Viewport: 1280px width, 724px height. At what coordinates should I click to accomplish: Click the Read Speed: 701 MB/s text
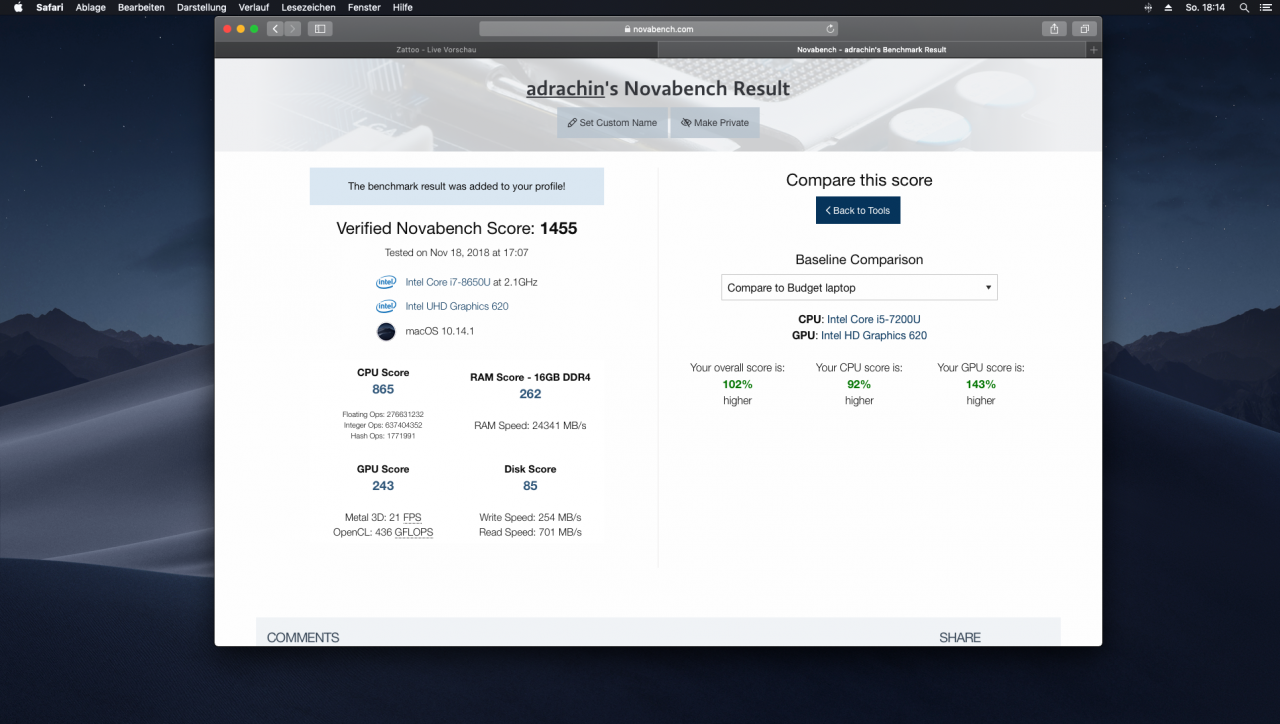pyautogui.click(x=530, y=532)
